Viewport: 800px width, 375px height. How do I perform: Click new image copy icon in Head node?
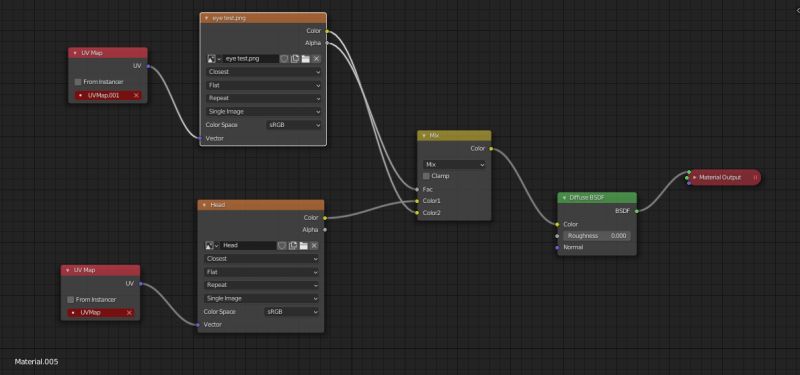tap(293, 245)
